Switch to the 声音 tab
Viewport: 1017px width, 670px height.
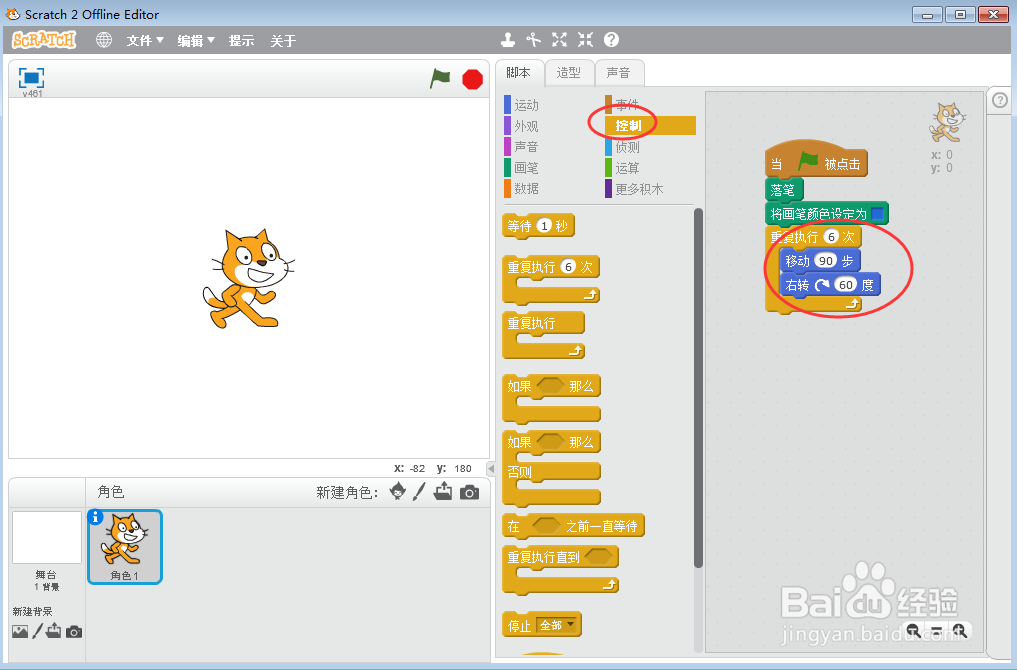tap(619, 73)
